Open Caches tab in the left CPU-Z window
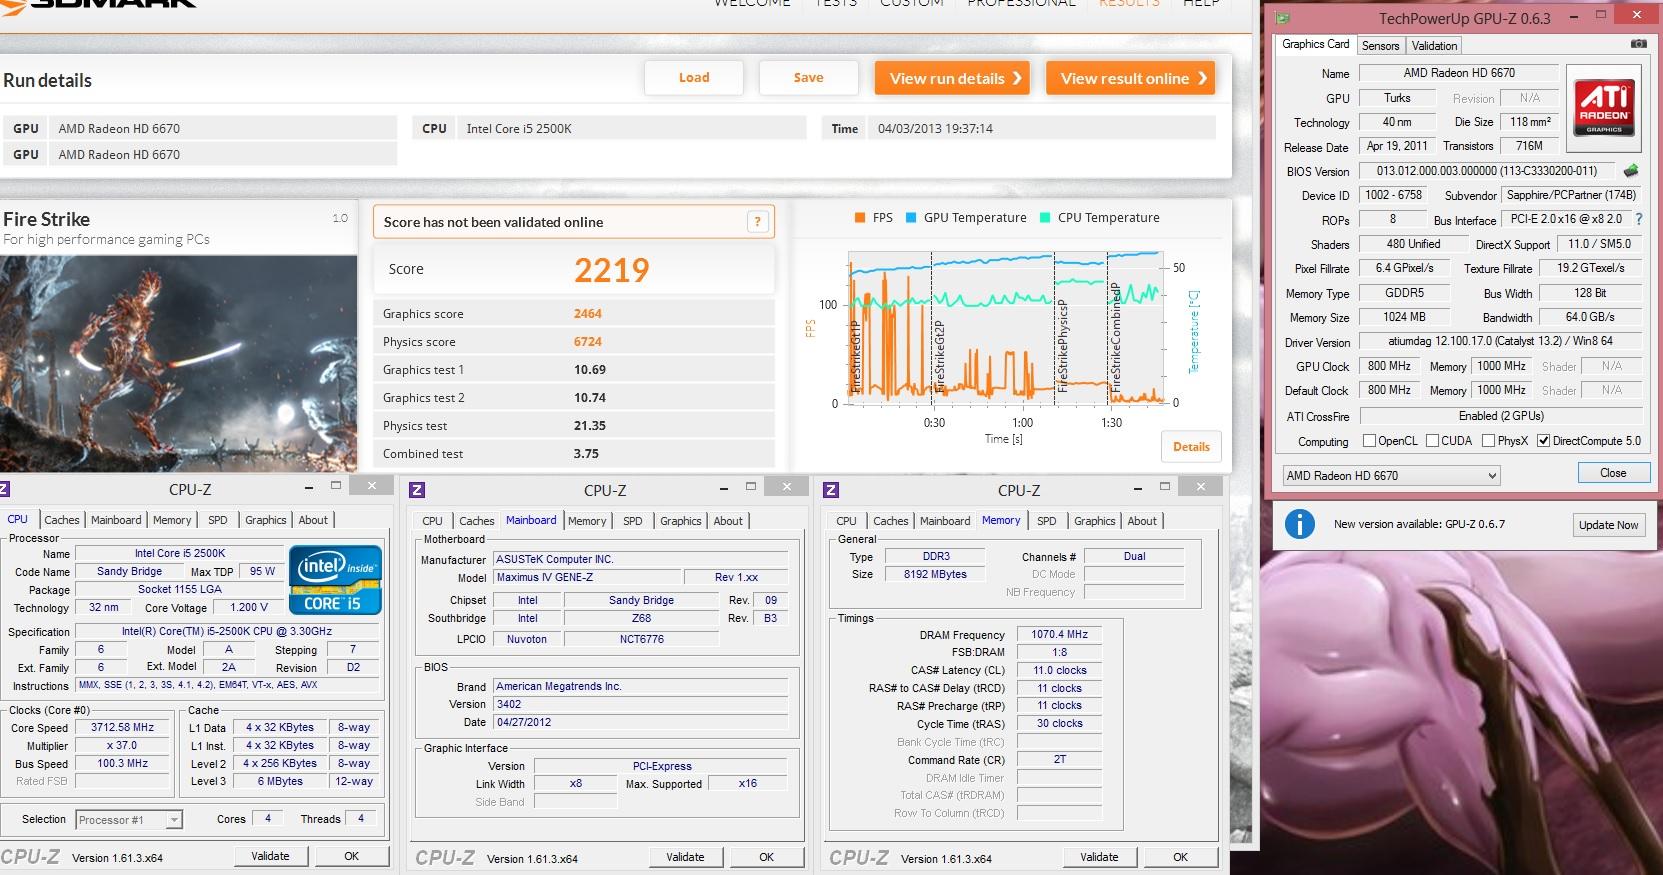Image resolution: width=1663 pixels, height=875 pixels. (61, 520)
